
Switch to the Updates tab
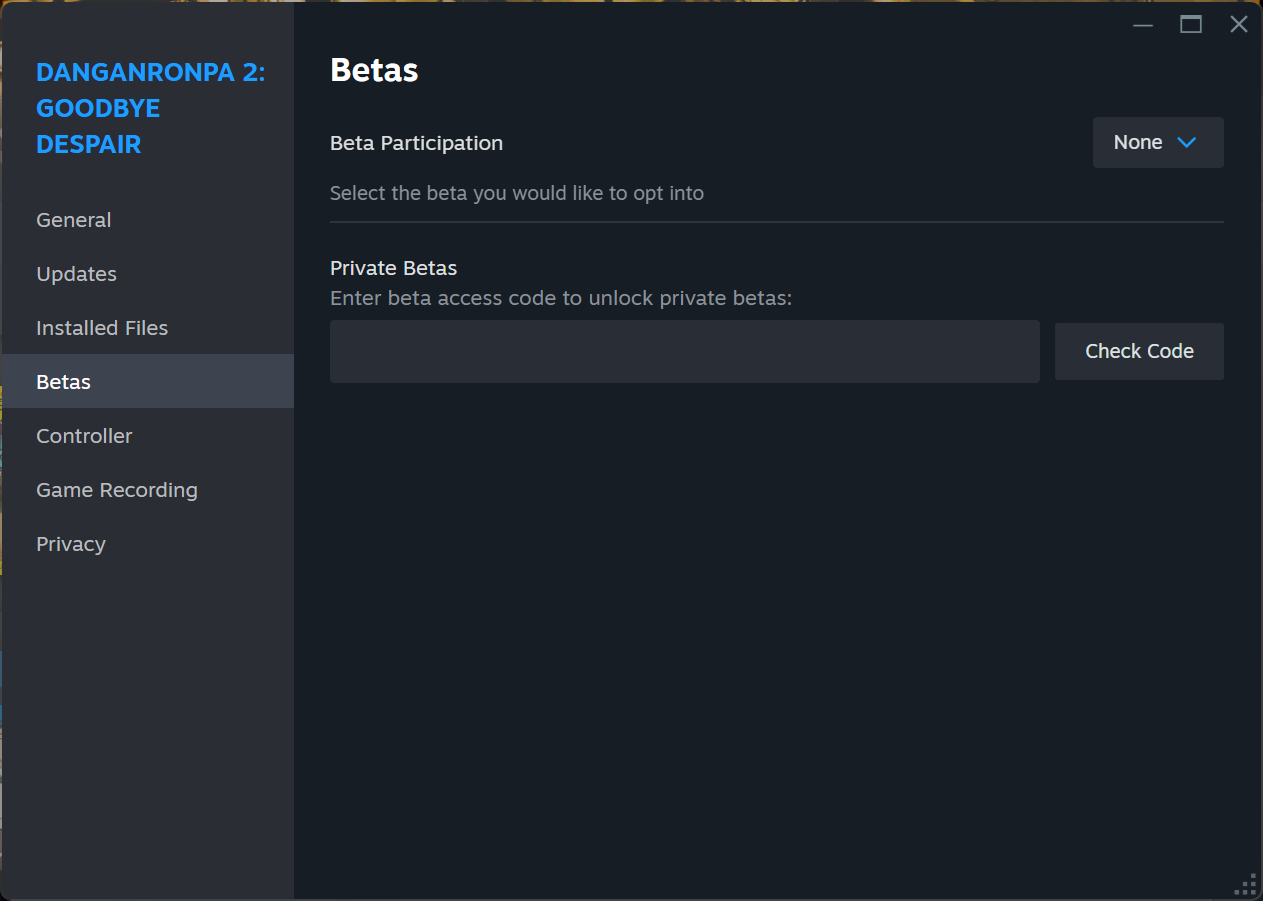(x=76, y=274)
